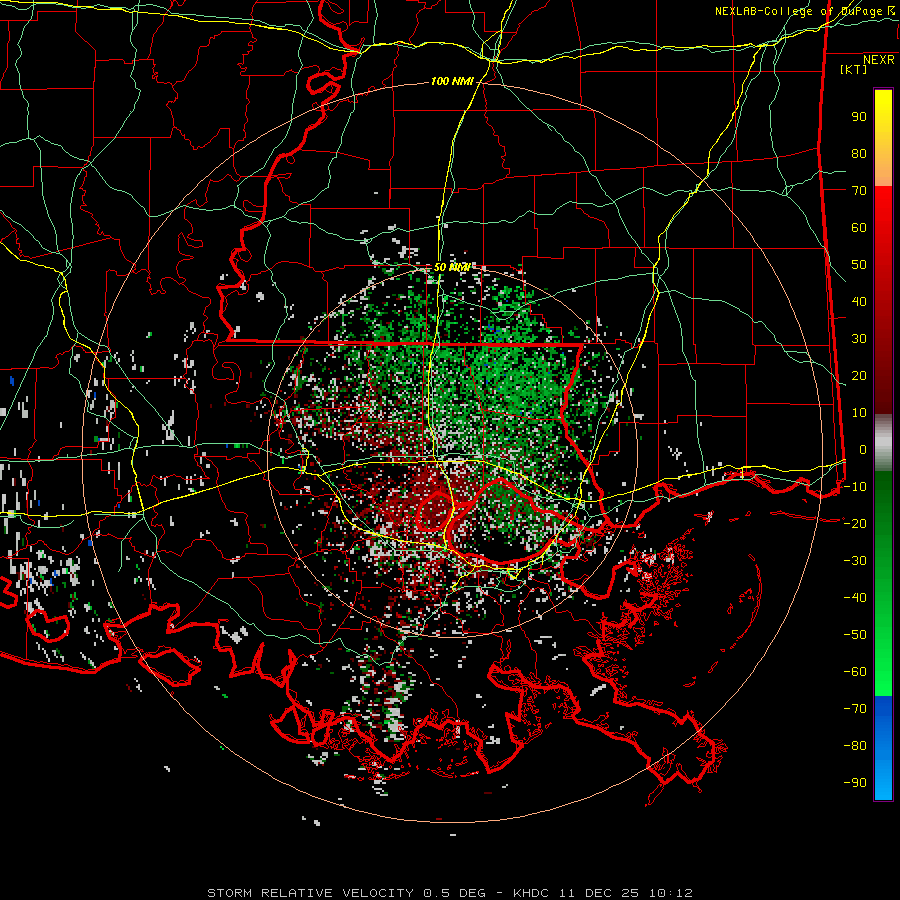This screenshot has height=900, width=900.
Task: Click the -60 value on the velocity scale
Action: (855, 672)
